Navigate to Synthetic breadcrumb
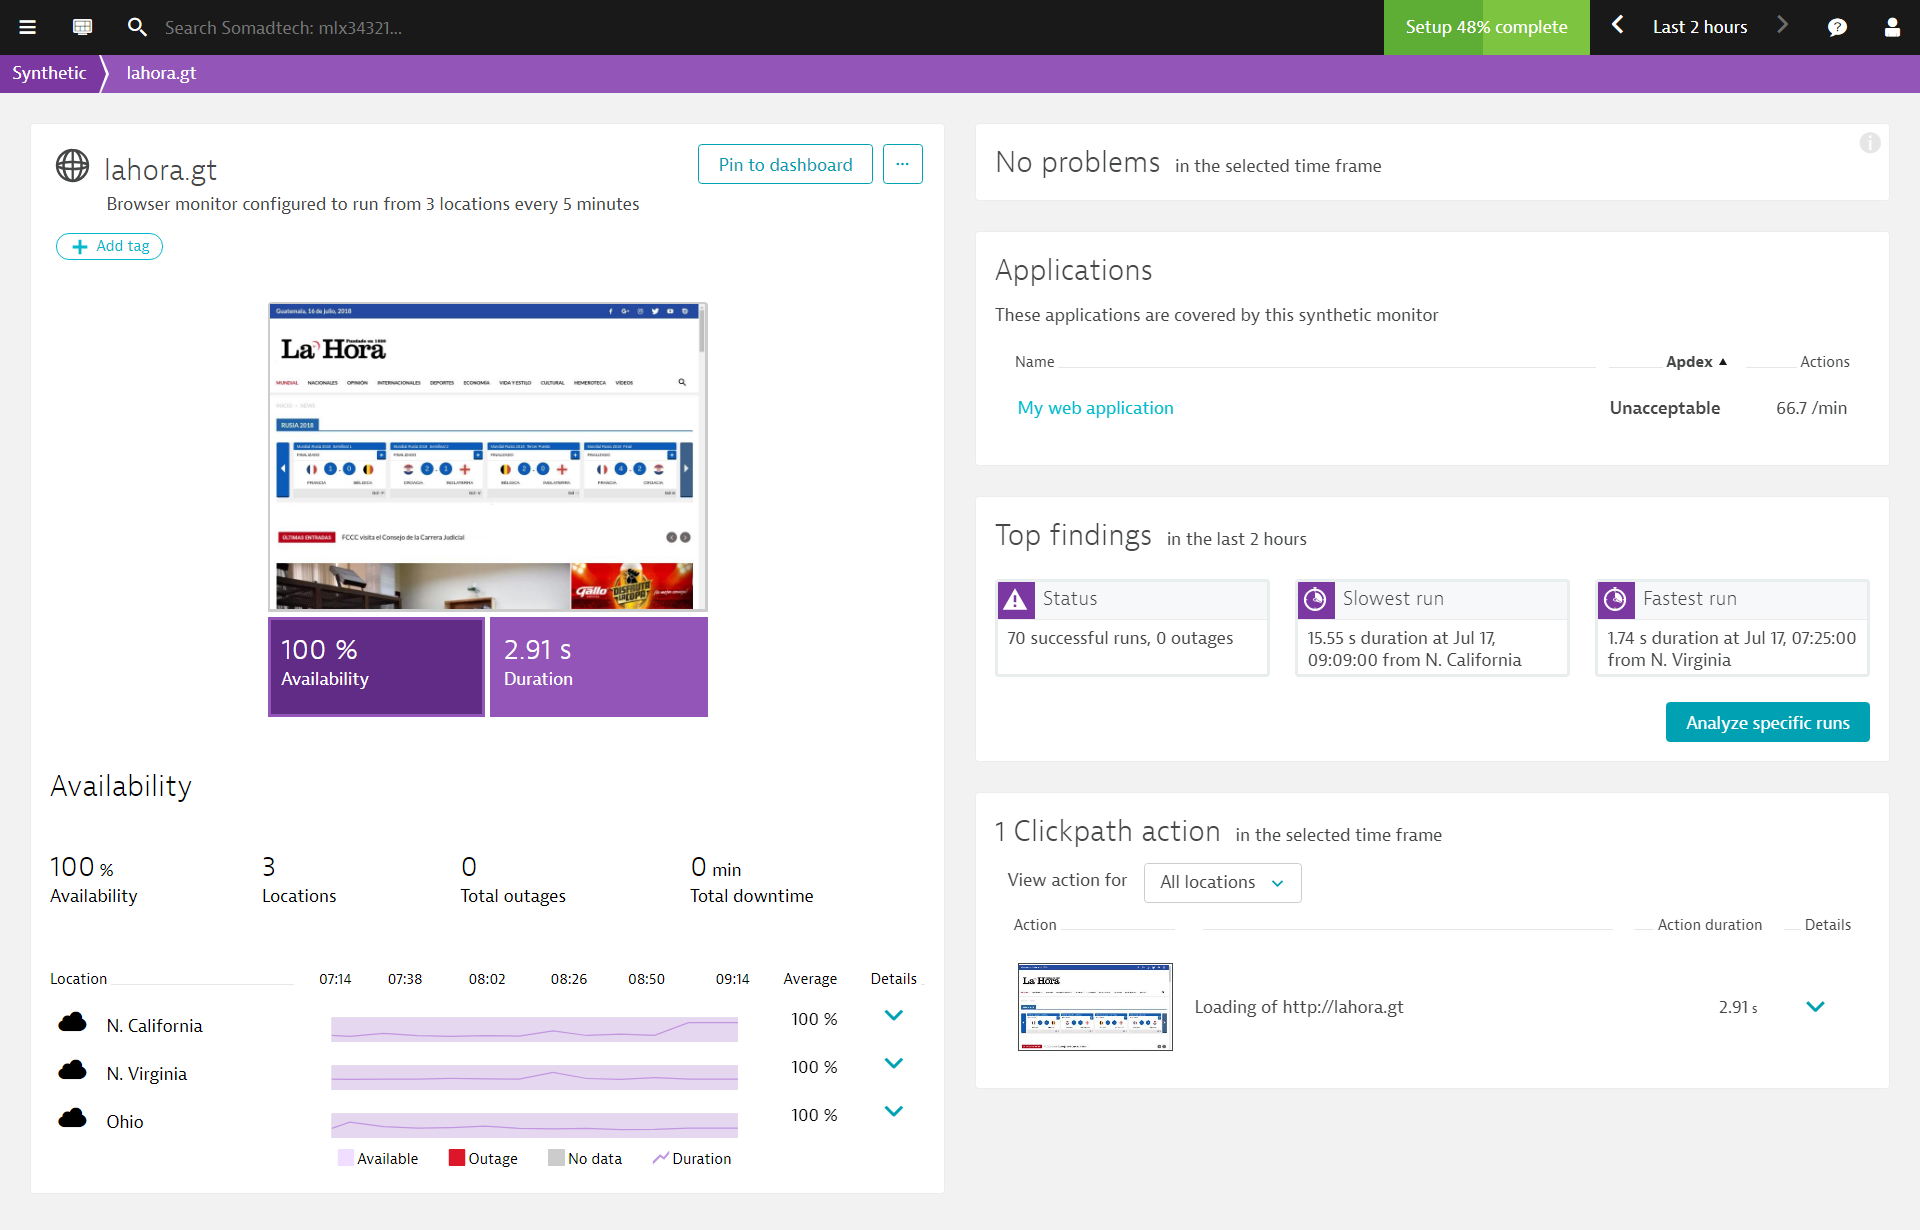Image resolution: width=1920 pixels, height=1230 pixels. pos(49,73)
